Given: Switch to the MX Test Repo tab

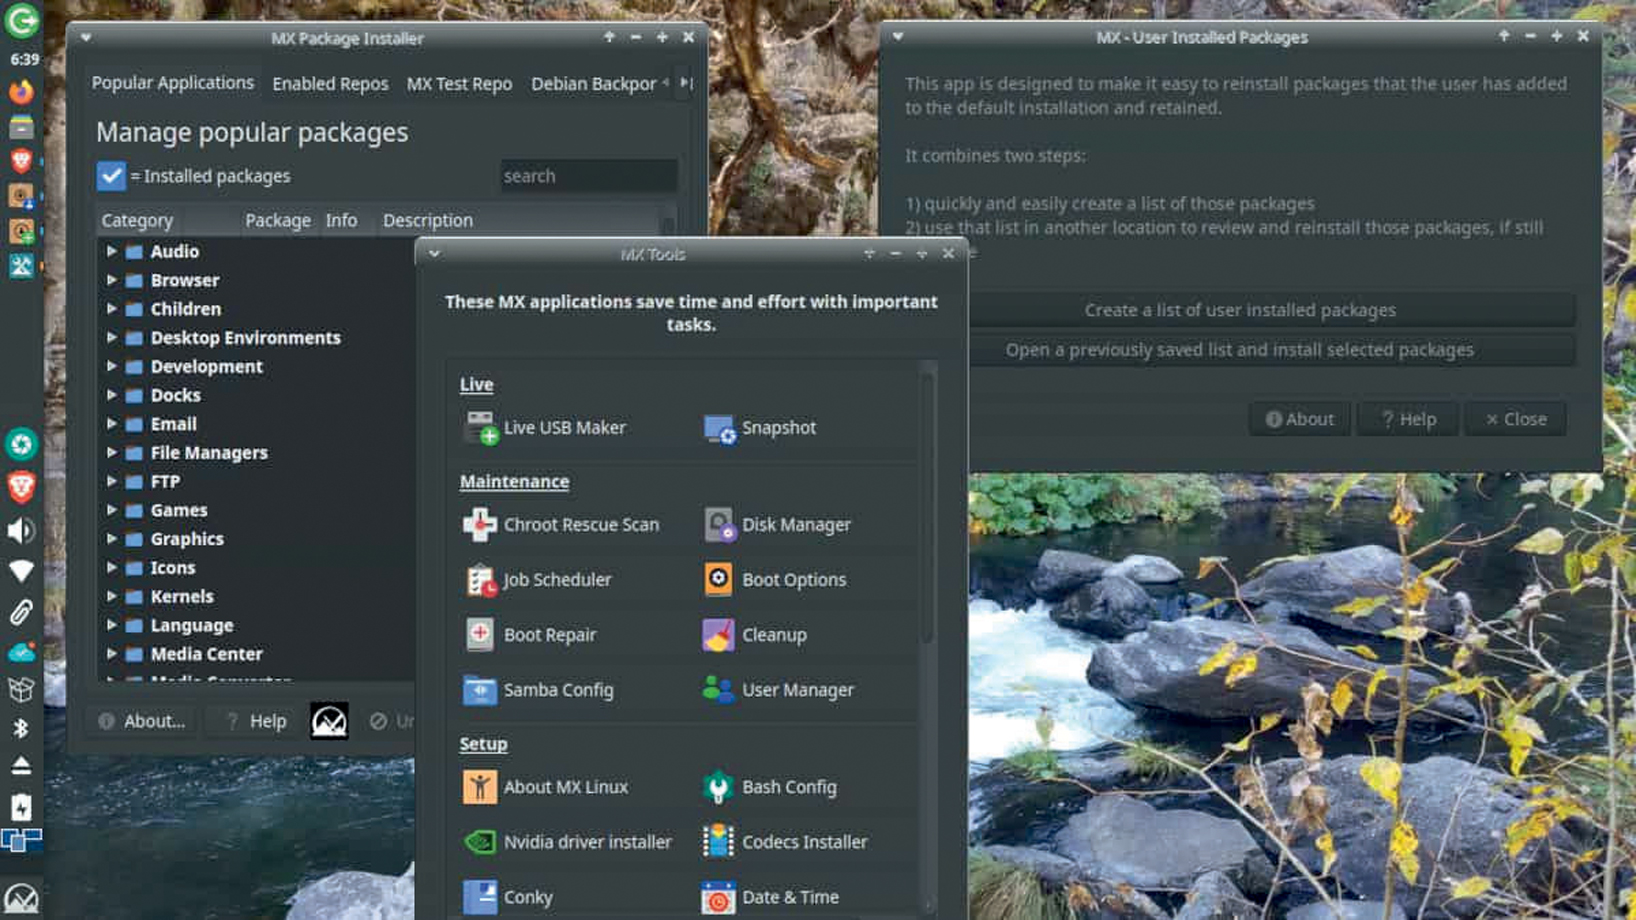Looking at the screenshot, I should [x=459, y=84].
